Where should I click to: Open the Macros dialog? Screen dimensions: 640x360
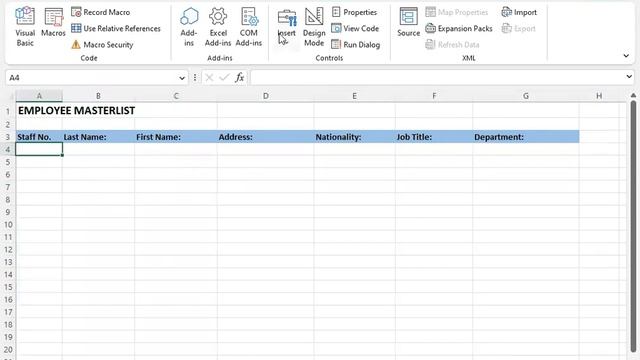point(53,23)
